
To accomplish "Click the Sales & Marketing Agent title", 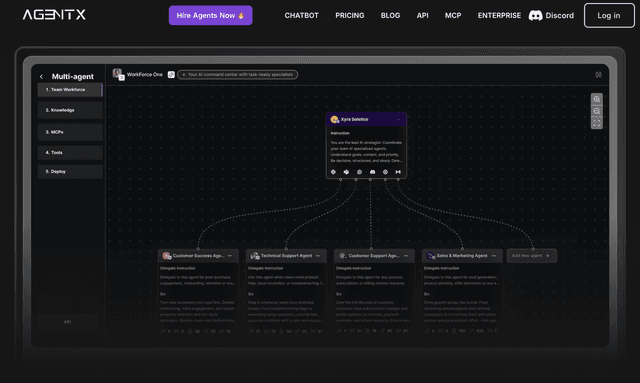I will pyautogui.click(x=462, y=256).
